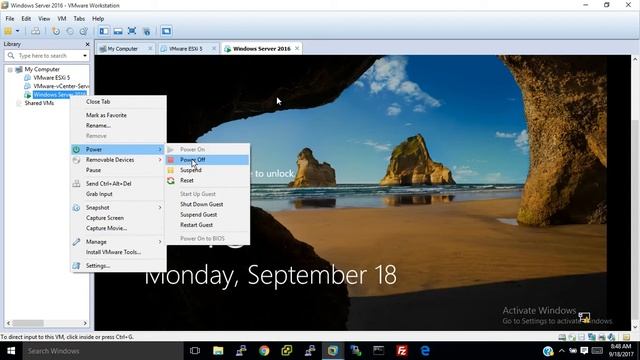Viewport: 640px width, 360px height.
Task: Click the console view toolbar icon
Action: [166, 31]
